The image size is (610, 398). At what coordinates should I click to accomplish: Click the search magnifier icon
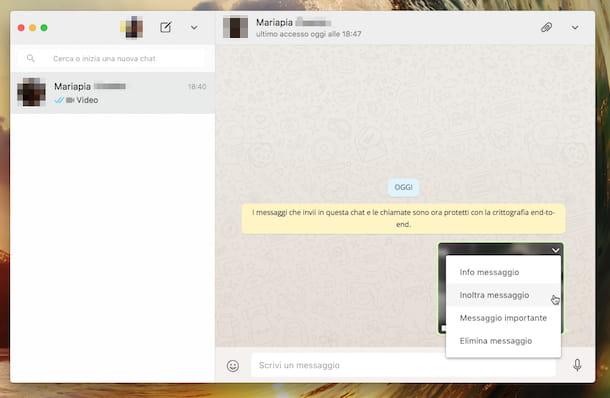(x=31, y=58)
